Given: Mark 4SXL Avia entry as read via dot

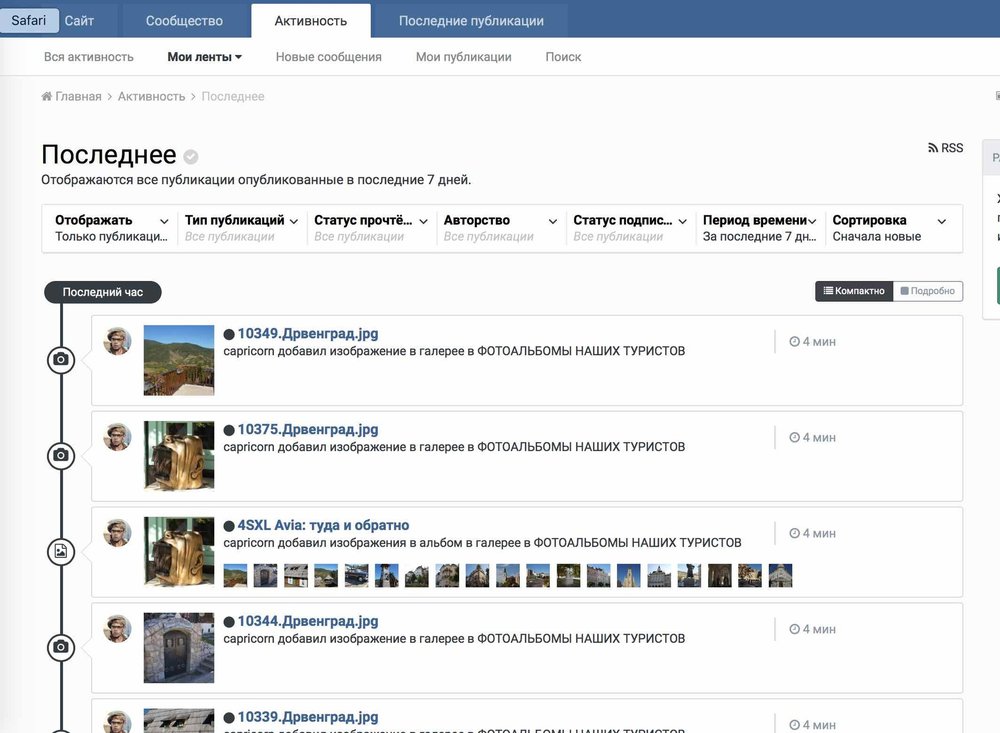Looking at the screenshot, I should pos(229,526).
